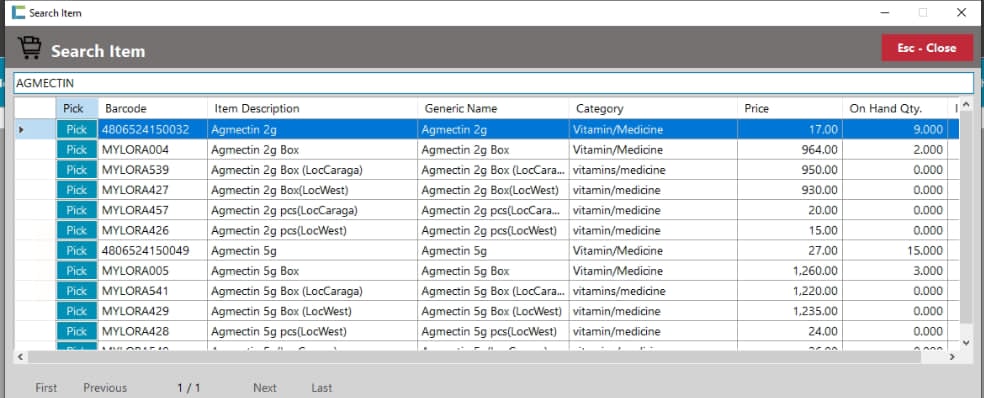
Task: Click the page indicator 1 / 1
Action: point(189,388)
